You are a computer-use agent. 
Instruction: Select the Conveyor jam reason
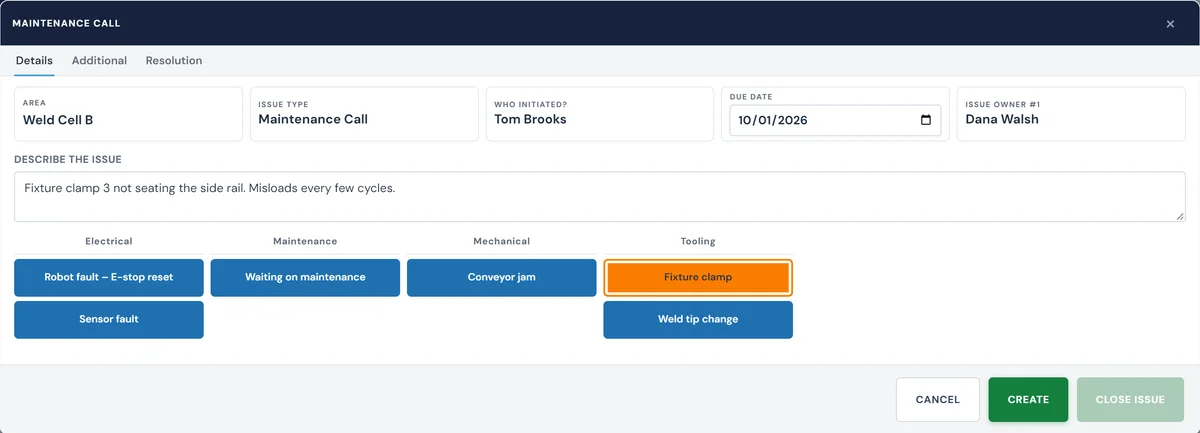click(502, 278)
